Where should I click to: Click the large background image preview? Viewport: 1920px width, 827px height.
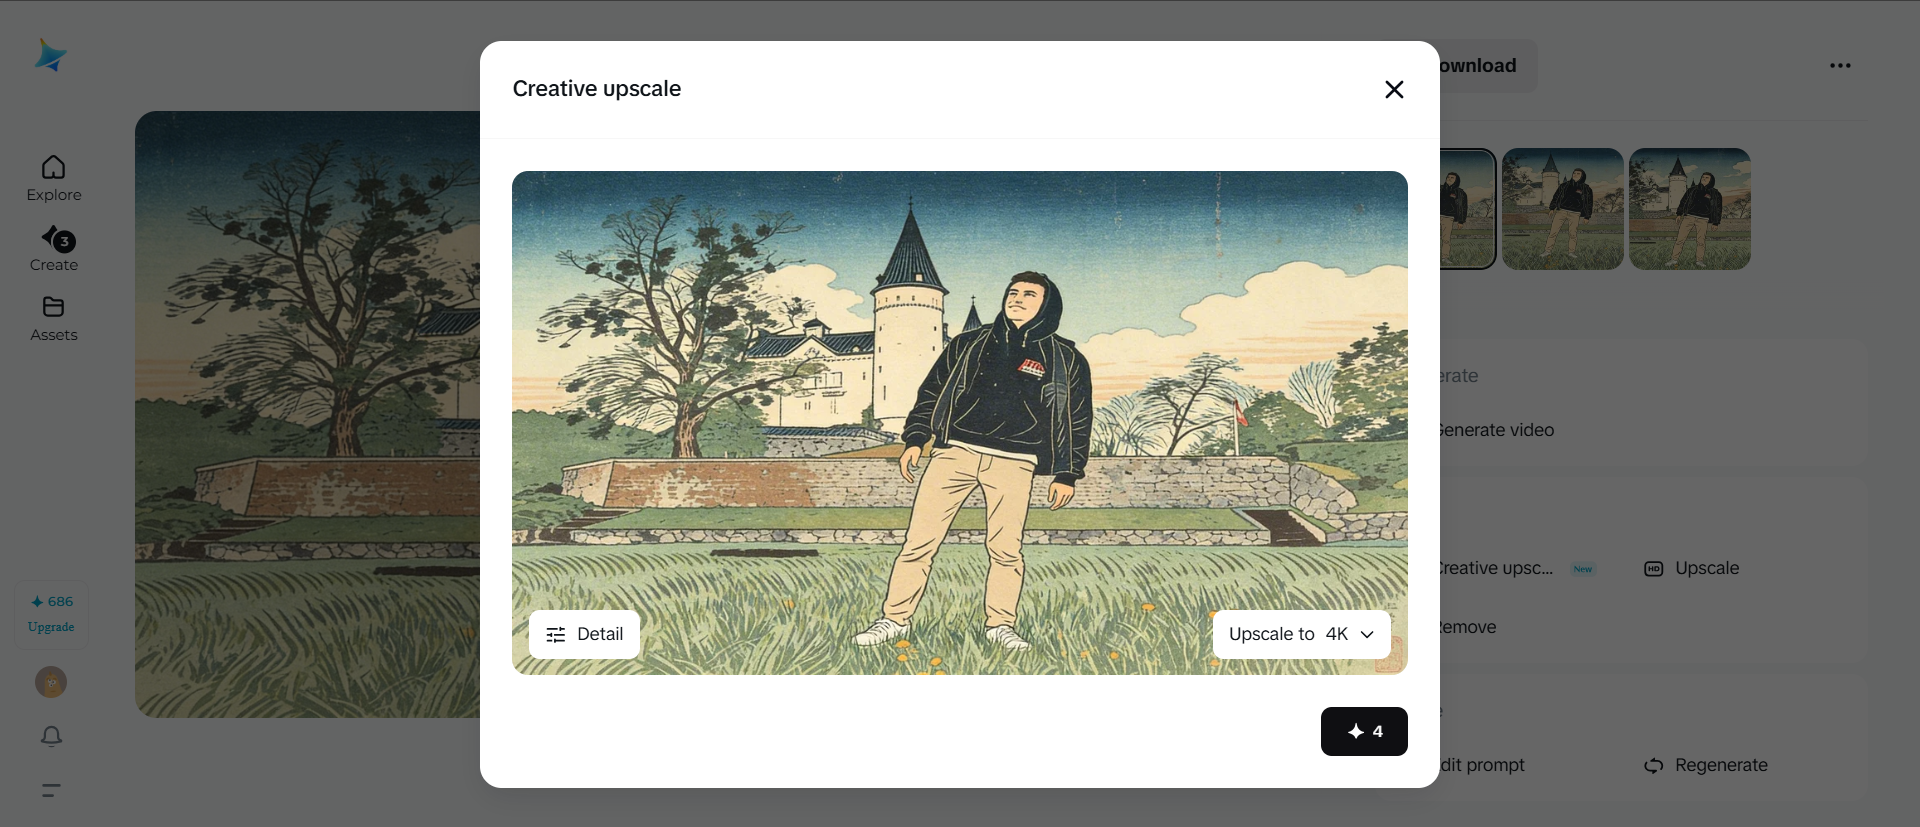[308, 414]
